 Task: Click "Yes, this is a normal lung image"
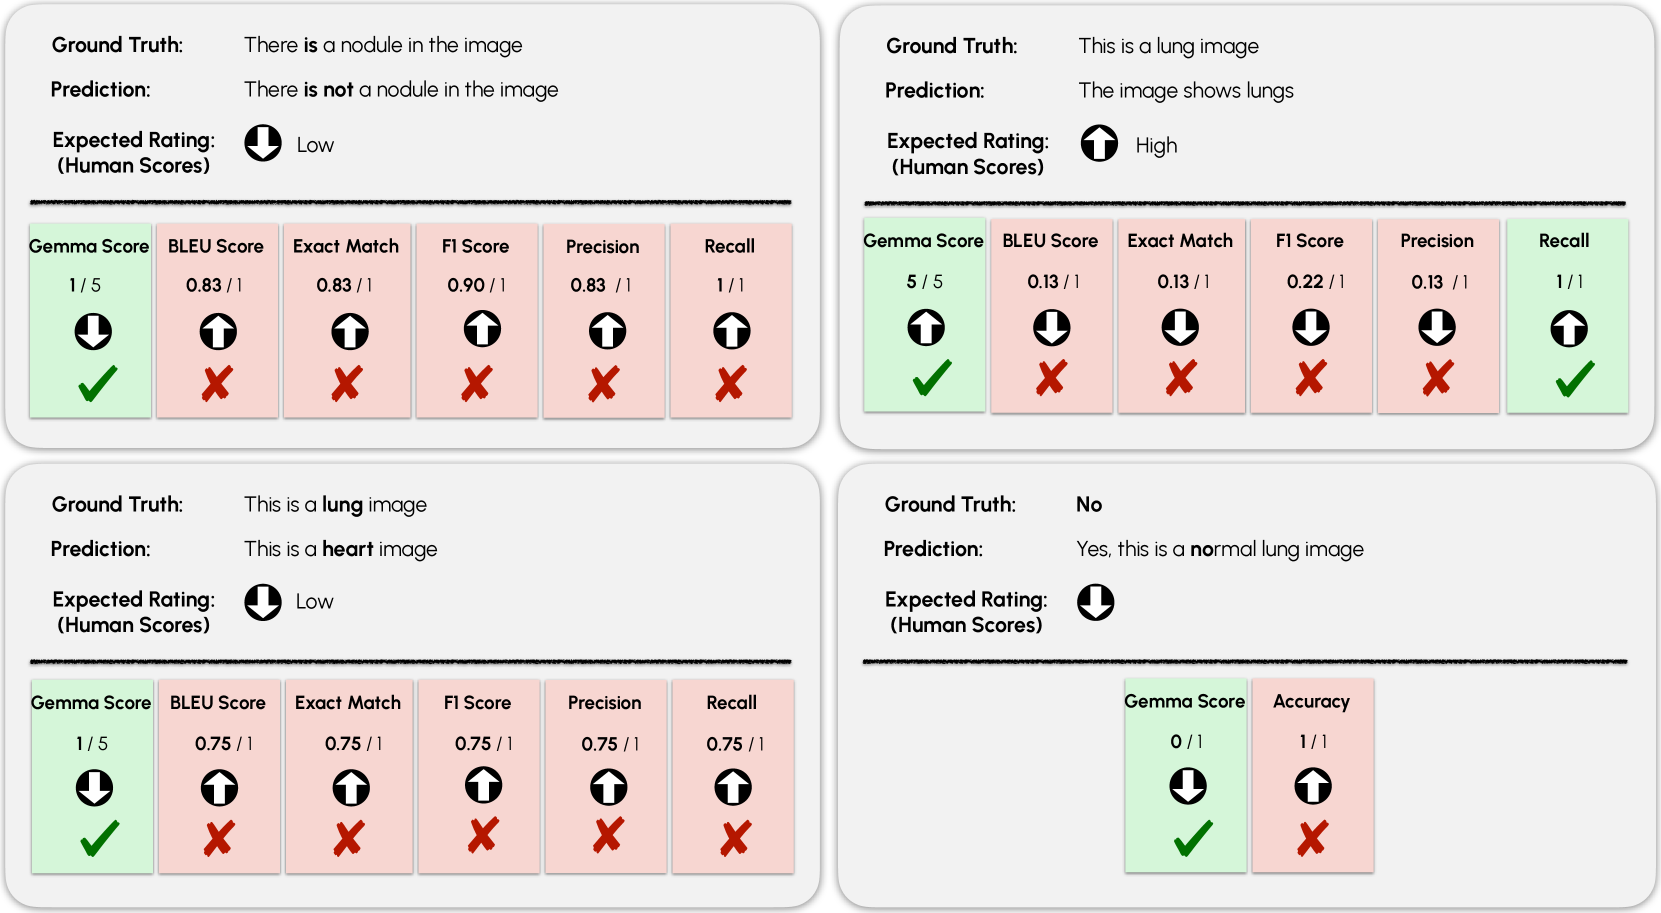pyautogui.click(x=1219, y=549)
